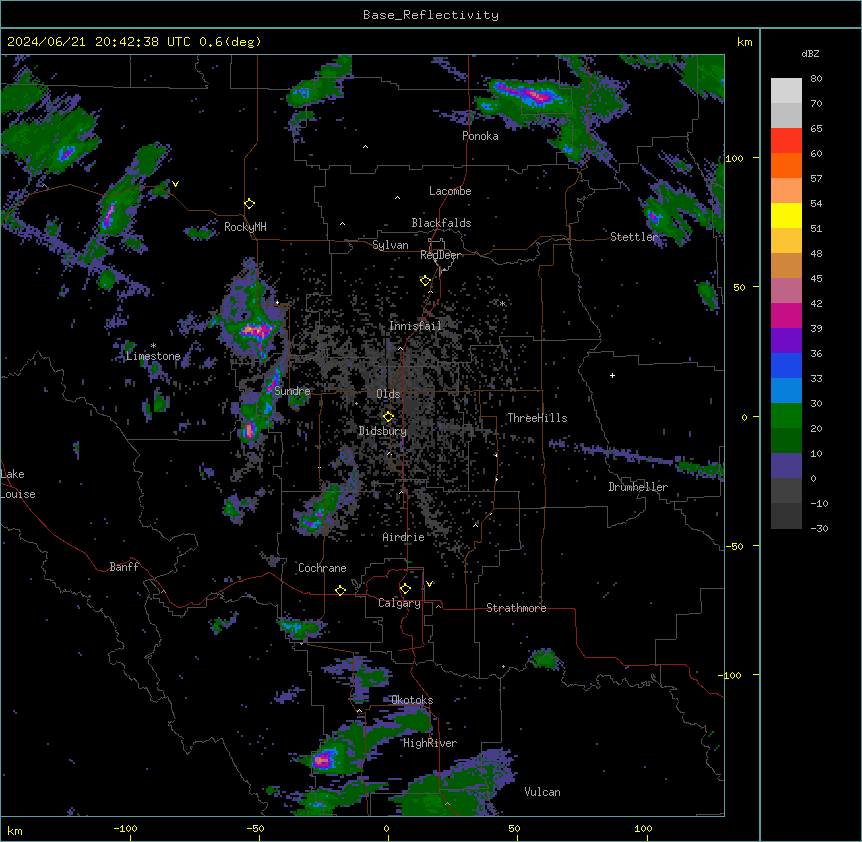The width and height of the screenshot is (862, 842).
Task: Click the yellow diamond marker near RockyMH
Action: click(249, 204)
